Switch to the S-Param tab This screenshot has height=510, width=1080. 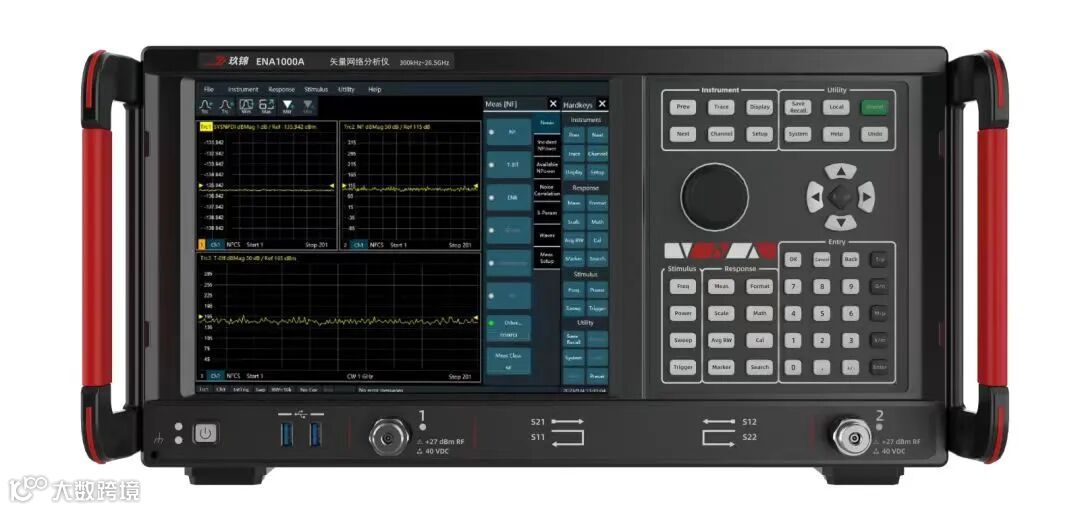pyautogui.click(x=547, y=213)
